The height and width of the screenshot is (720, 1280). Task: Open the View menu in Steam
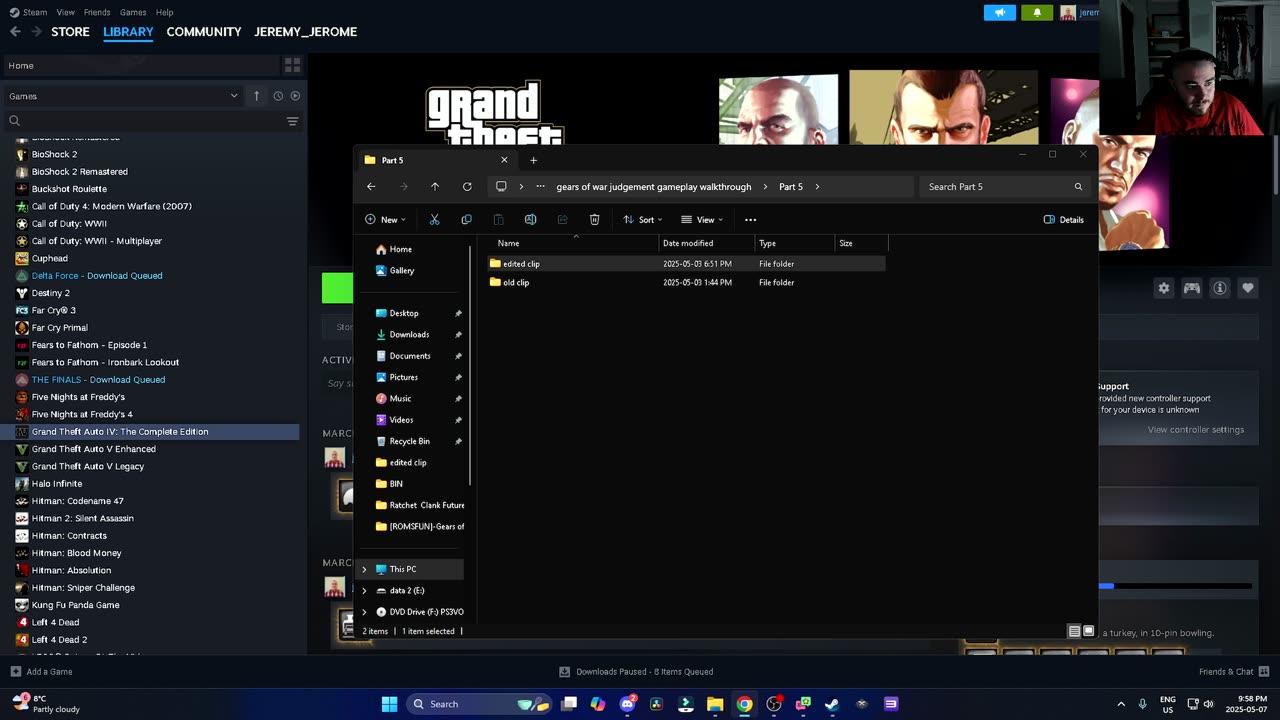tap(65, 12)
